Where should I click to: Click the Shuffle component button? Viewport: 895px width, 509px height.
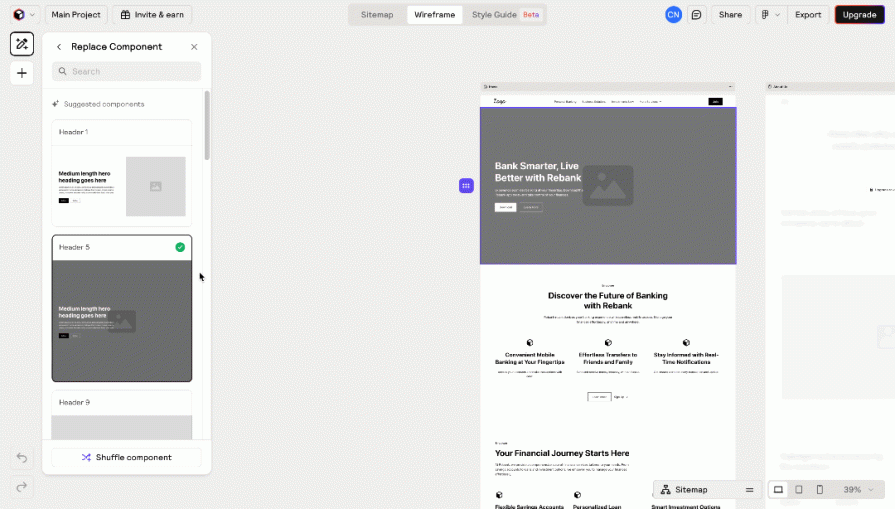126,457
